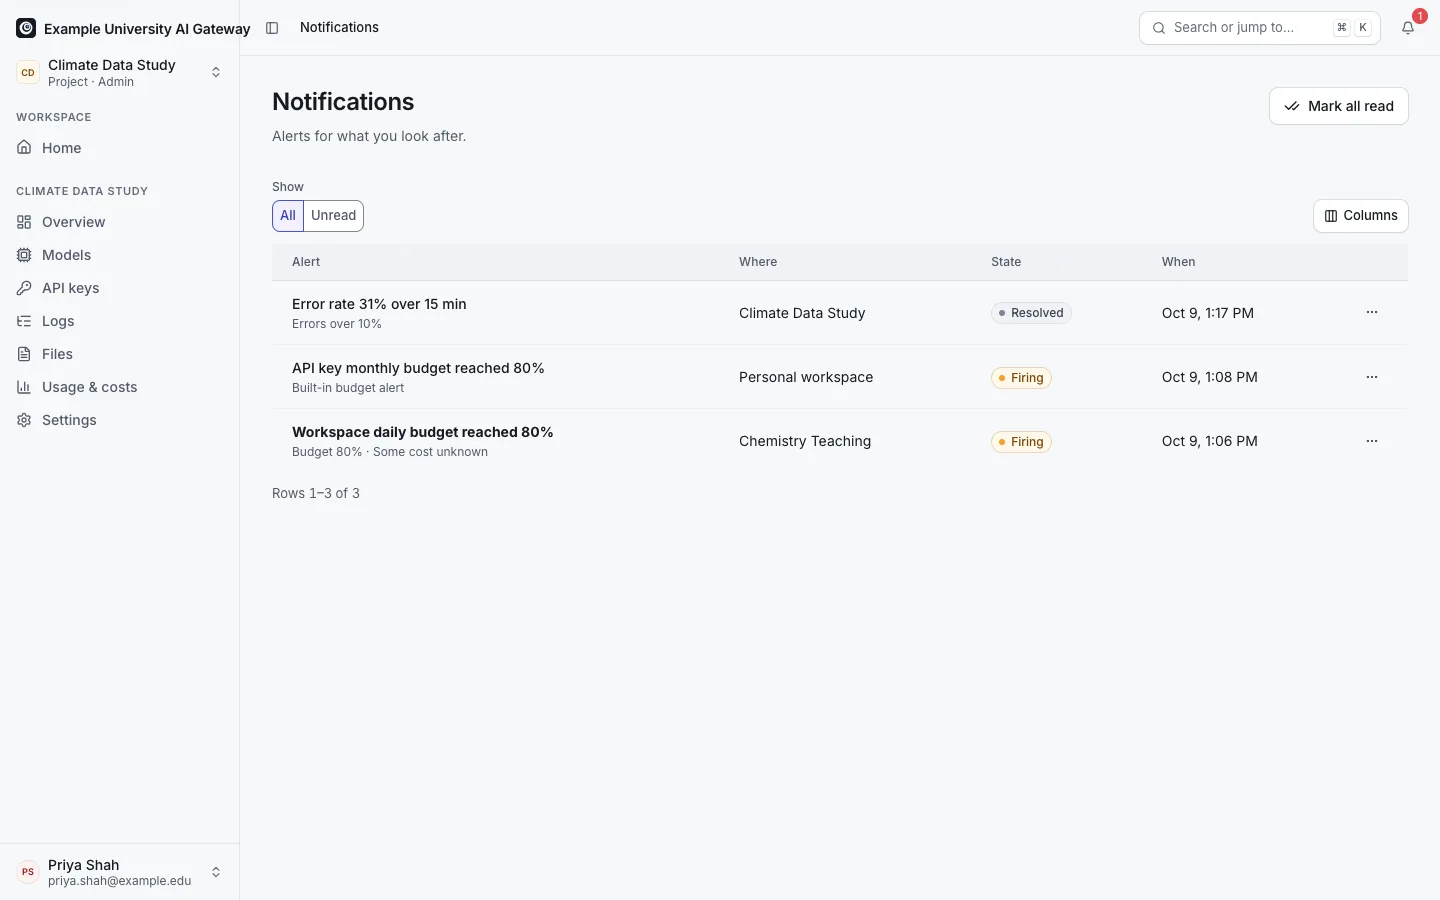Click the Oct 9, 1:06 PM timestamp

coord(1210,441)
